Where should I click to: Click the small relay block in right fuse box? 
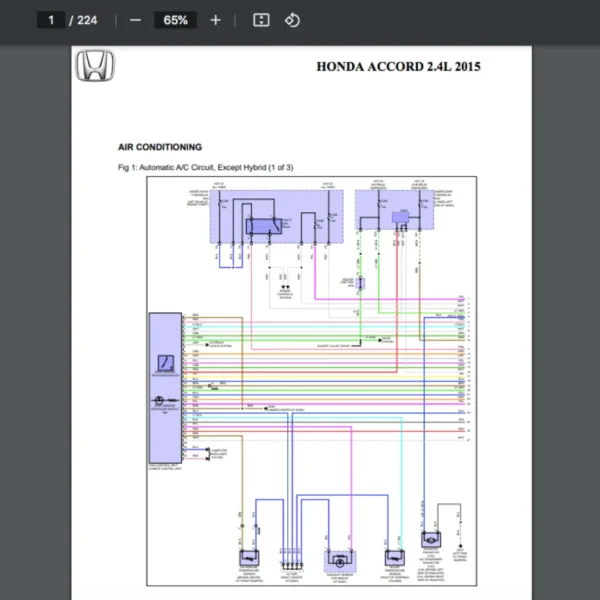399,217
